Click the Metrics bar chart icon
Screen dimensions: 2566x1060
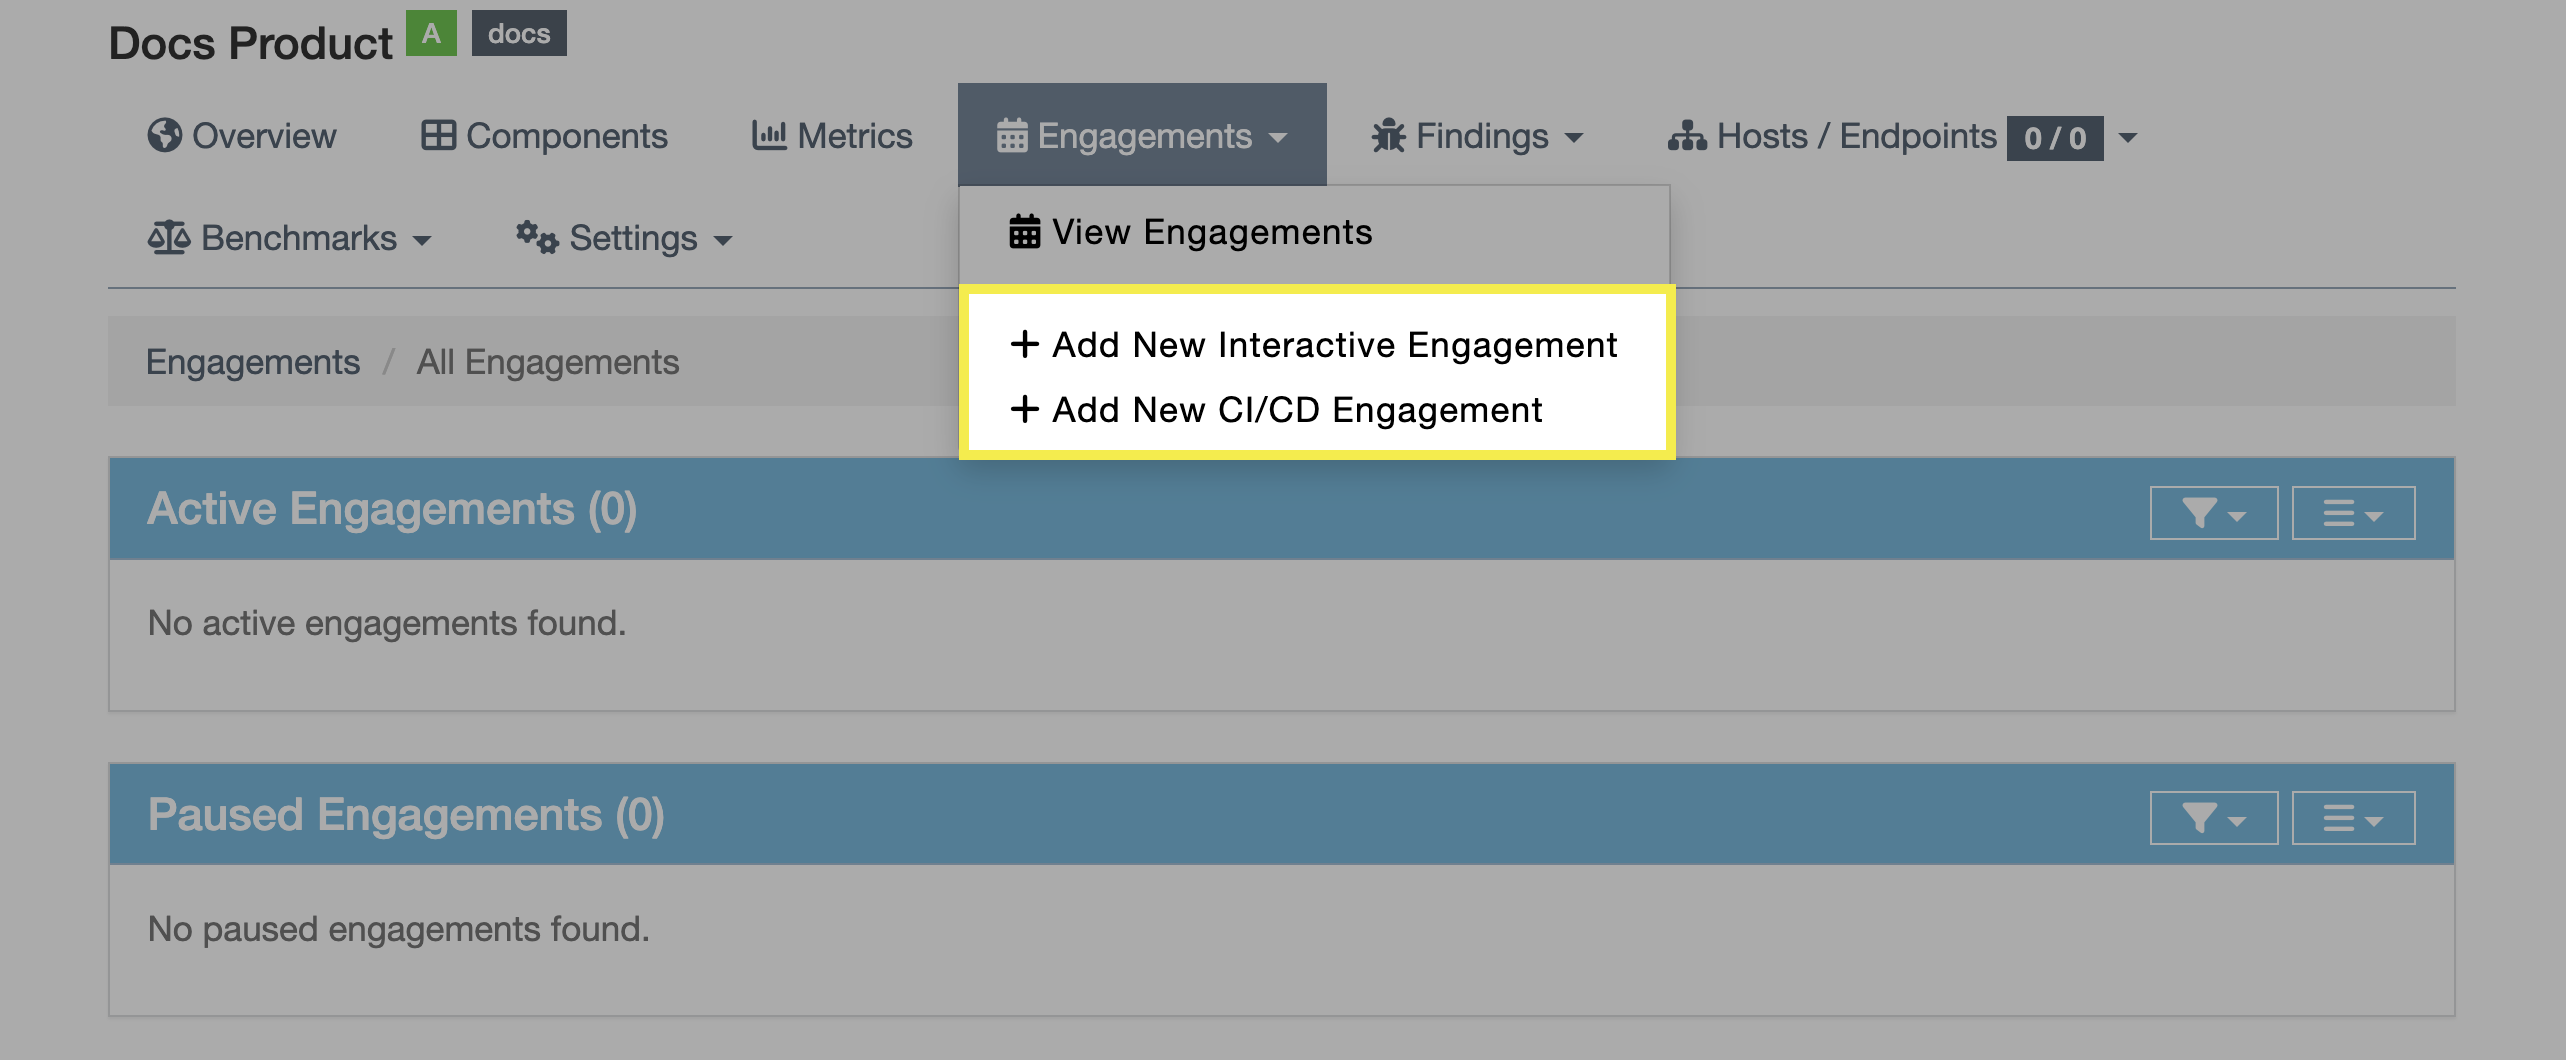click(768, 135)
